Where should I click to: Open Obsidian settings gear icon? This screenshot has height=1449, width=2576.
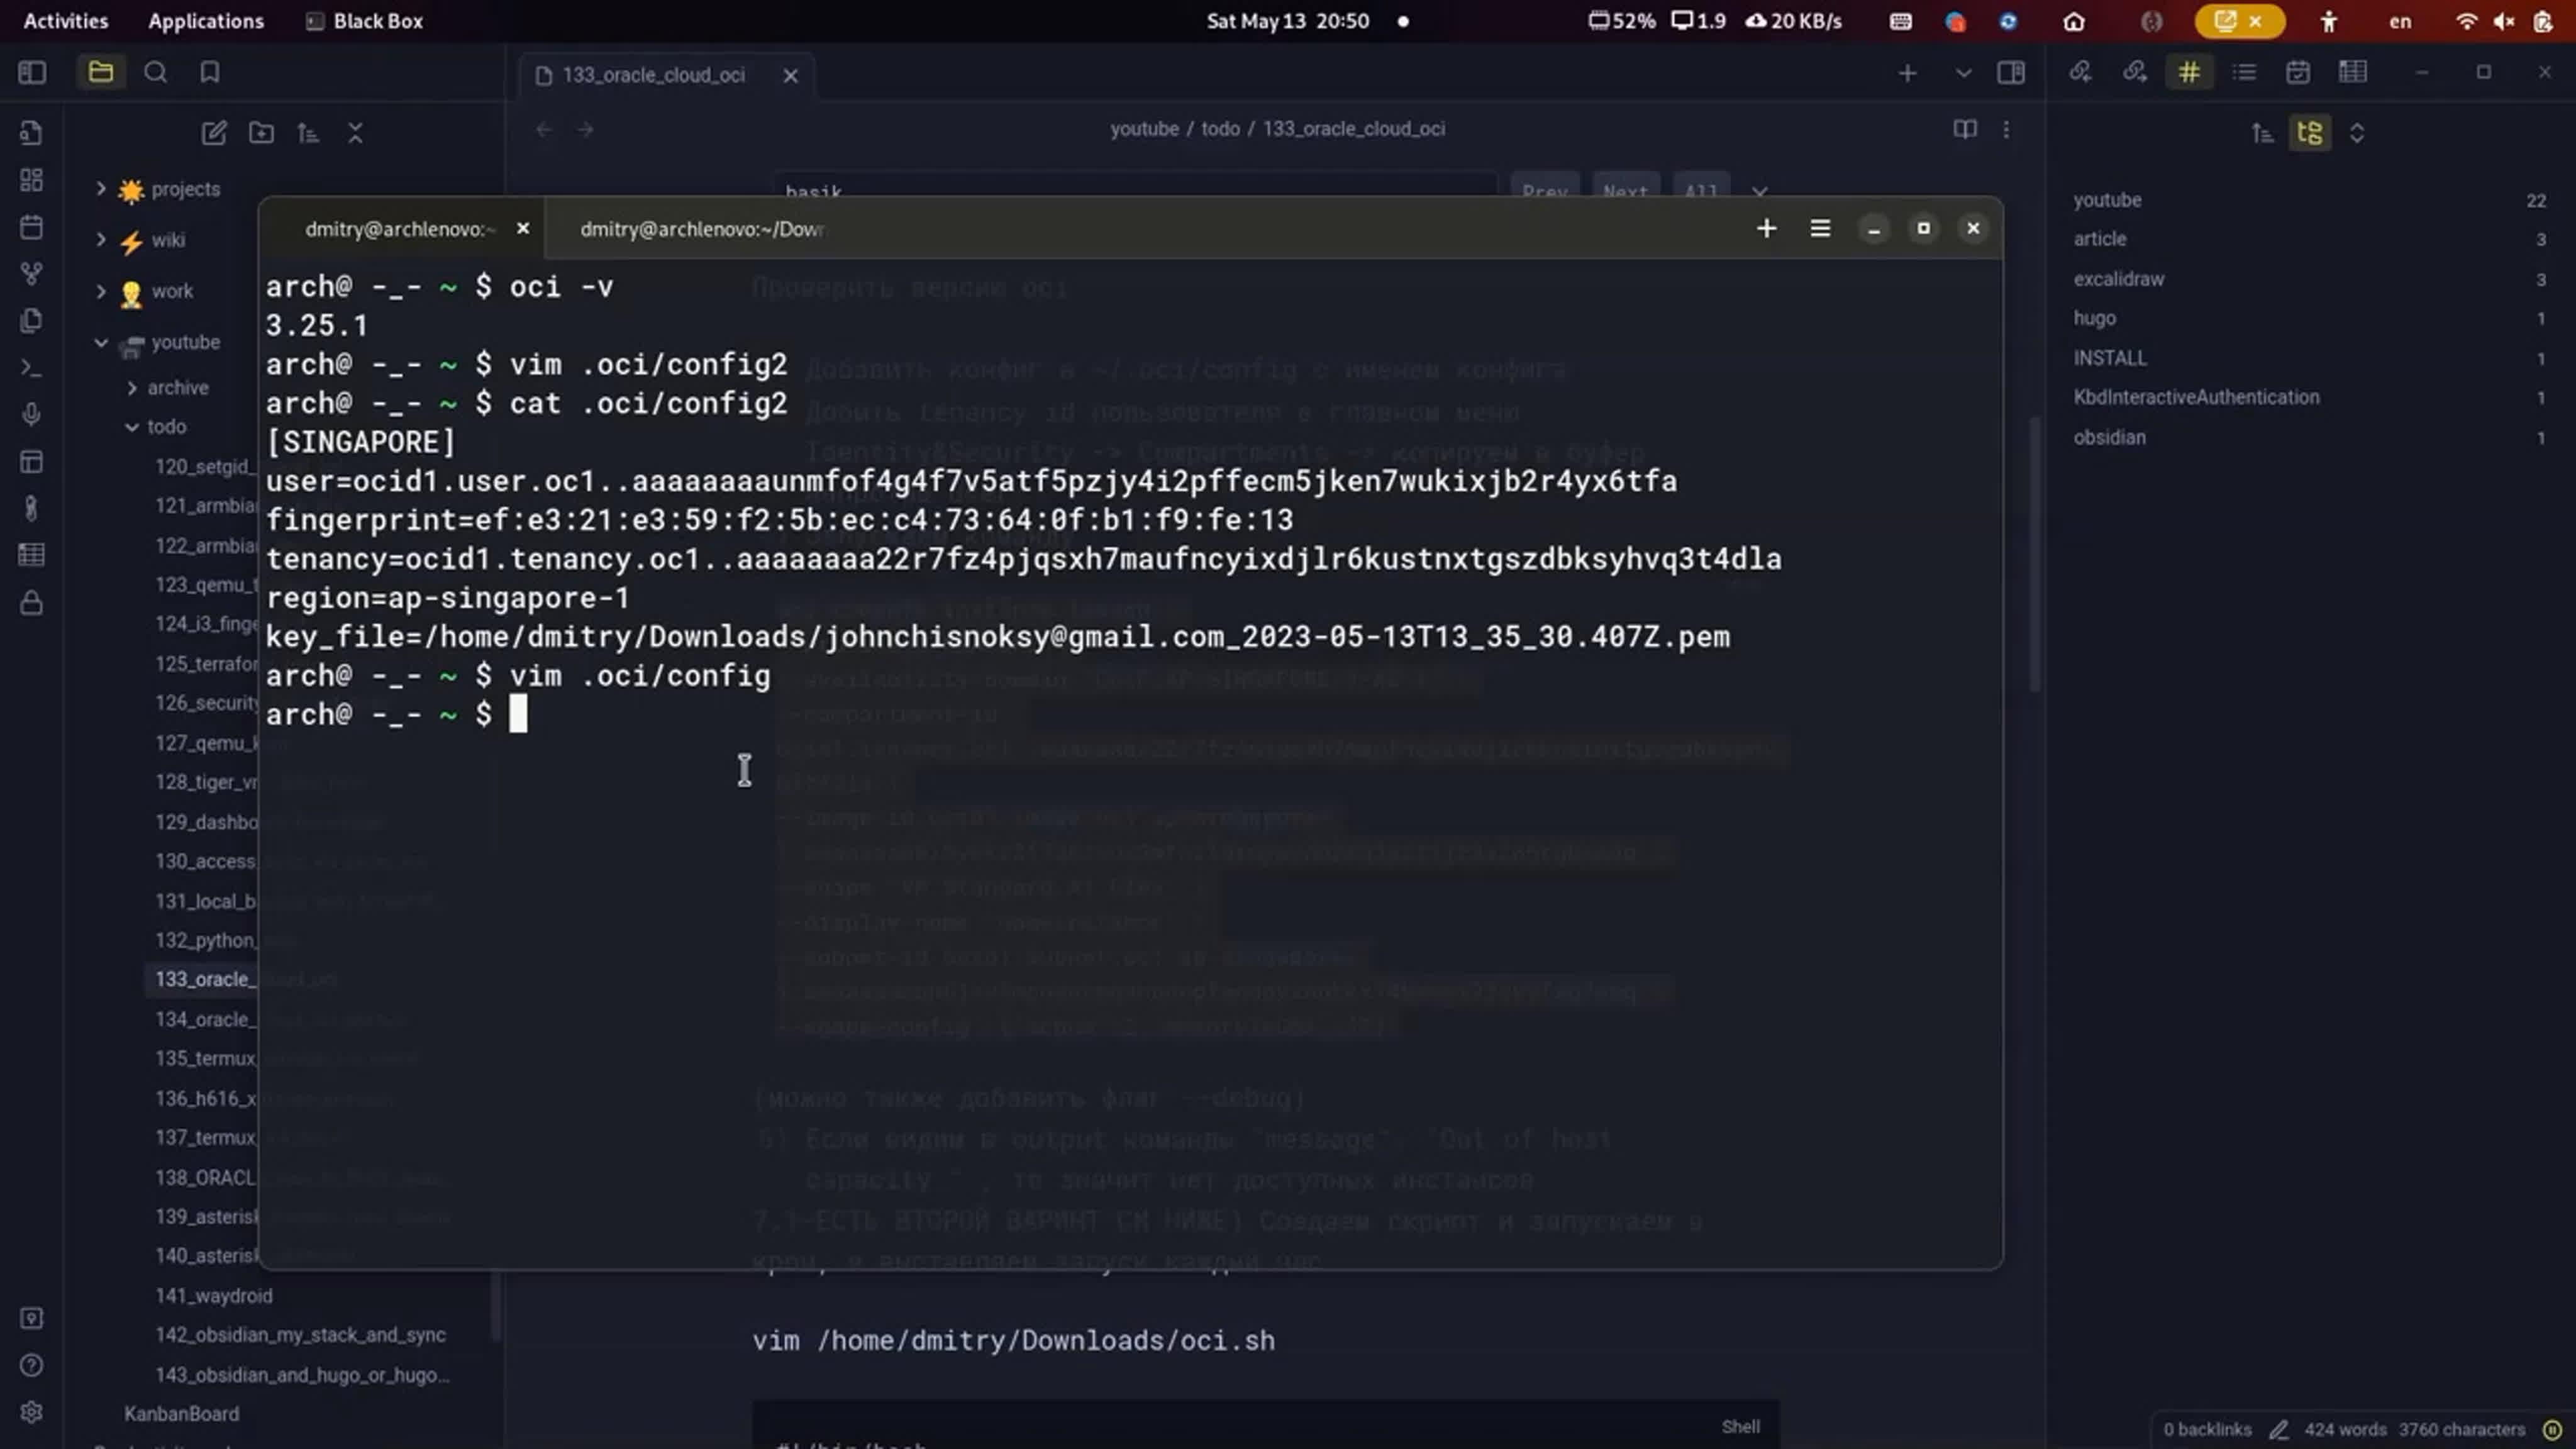[x=31, y=1411]
